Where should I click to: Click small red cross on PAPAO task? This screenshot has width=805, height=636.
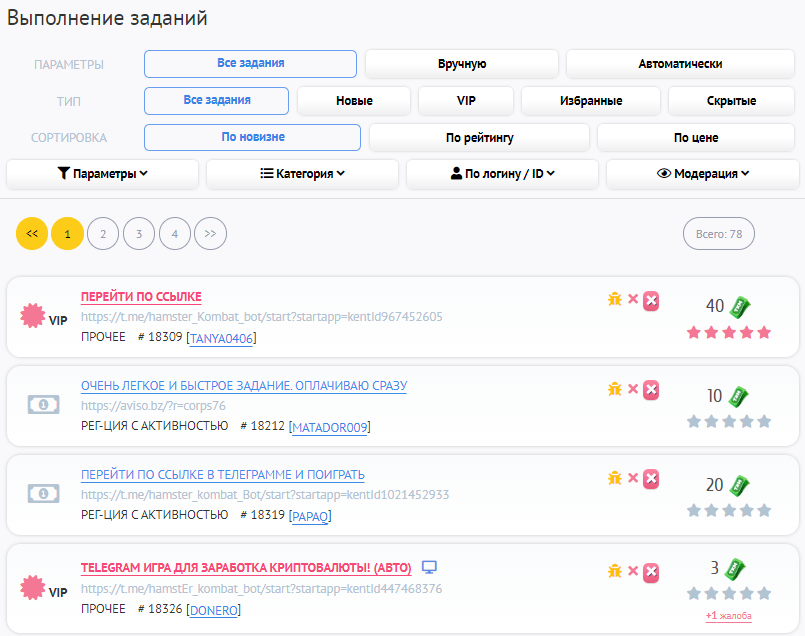coord(633,478)
